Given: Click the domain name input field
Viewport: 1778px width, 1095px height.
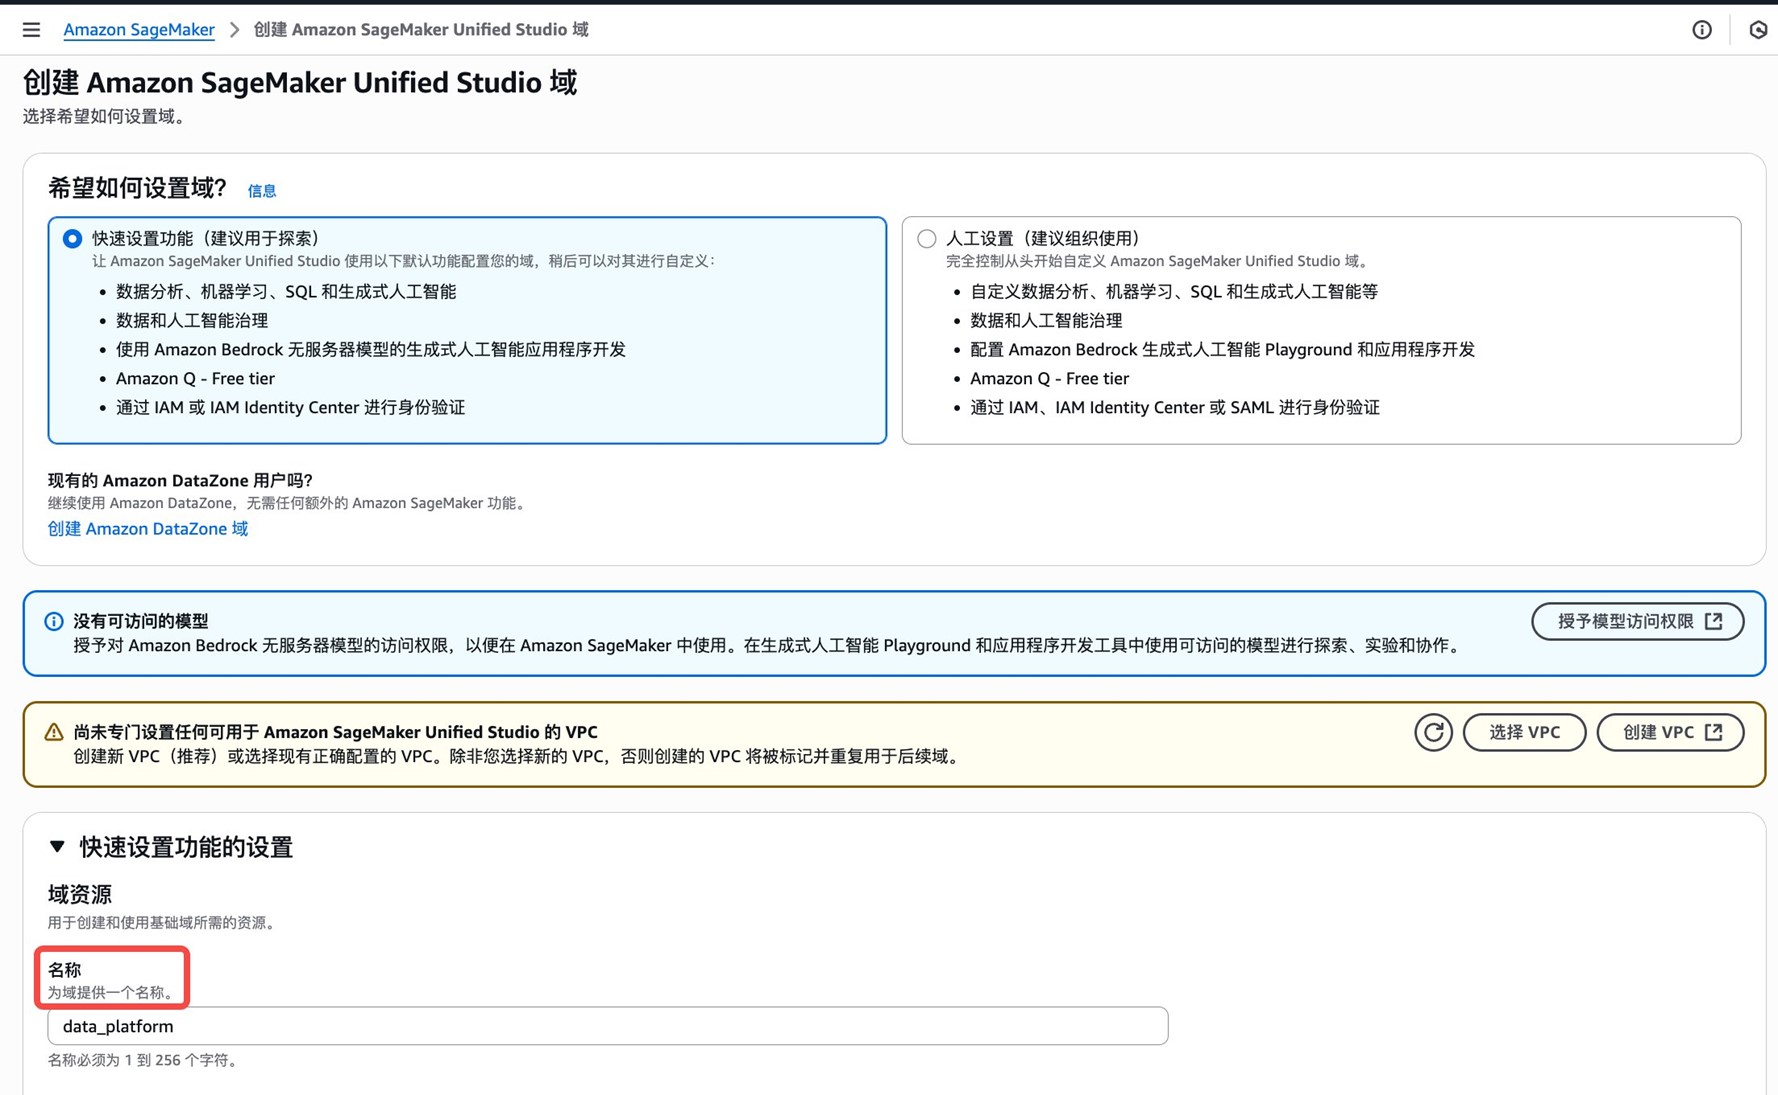Looking at the screenshot, I should 607,1026.
